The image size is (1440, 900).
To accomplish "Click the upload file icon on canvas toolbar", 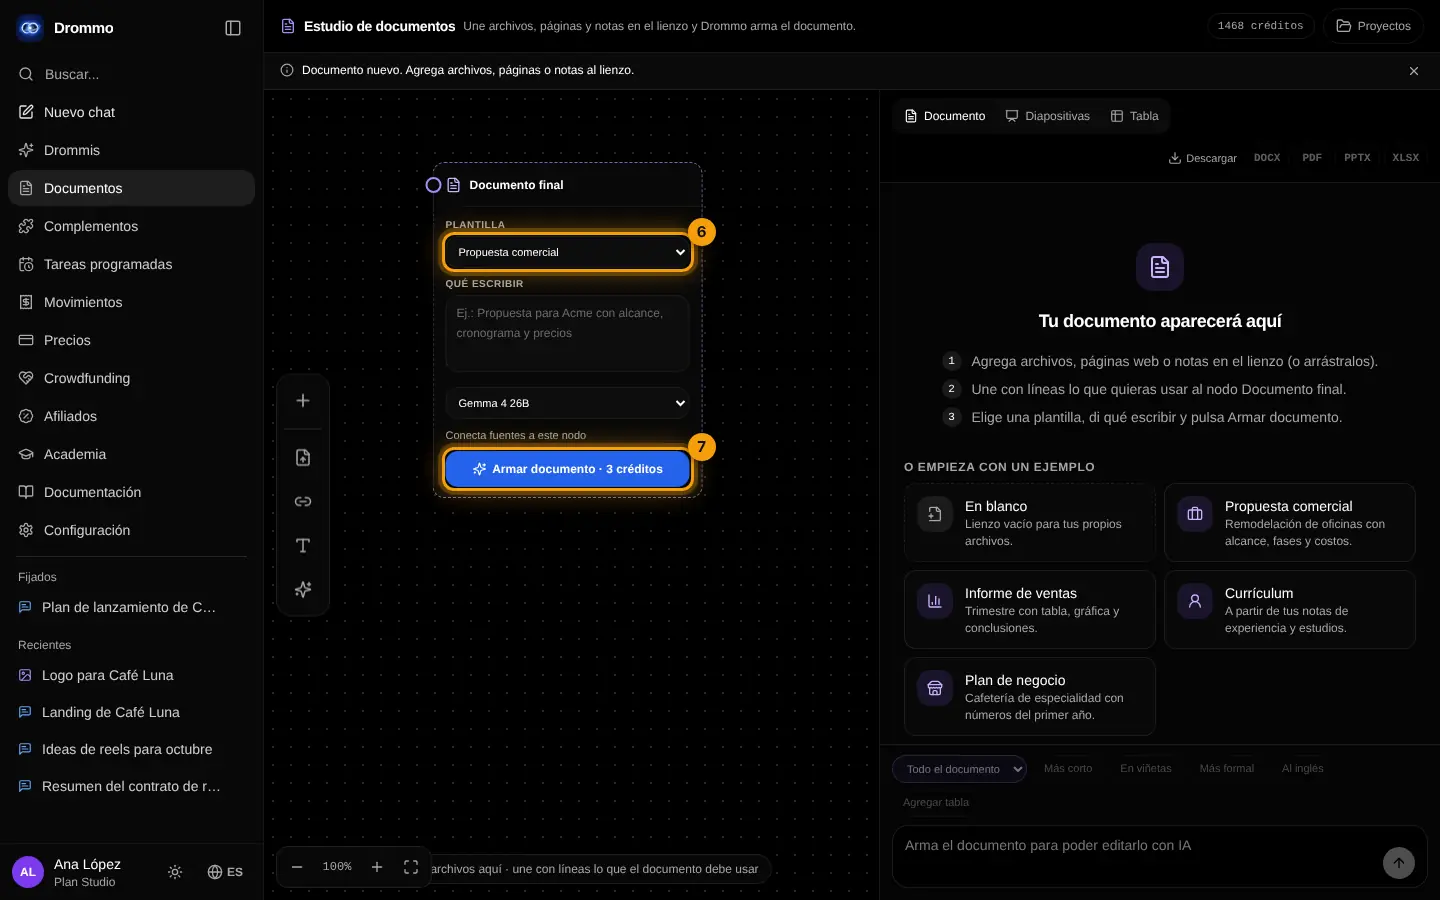I will [x=303, y=458].
